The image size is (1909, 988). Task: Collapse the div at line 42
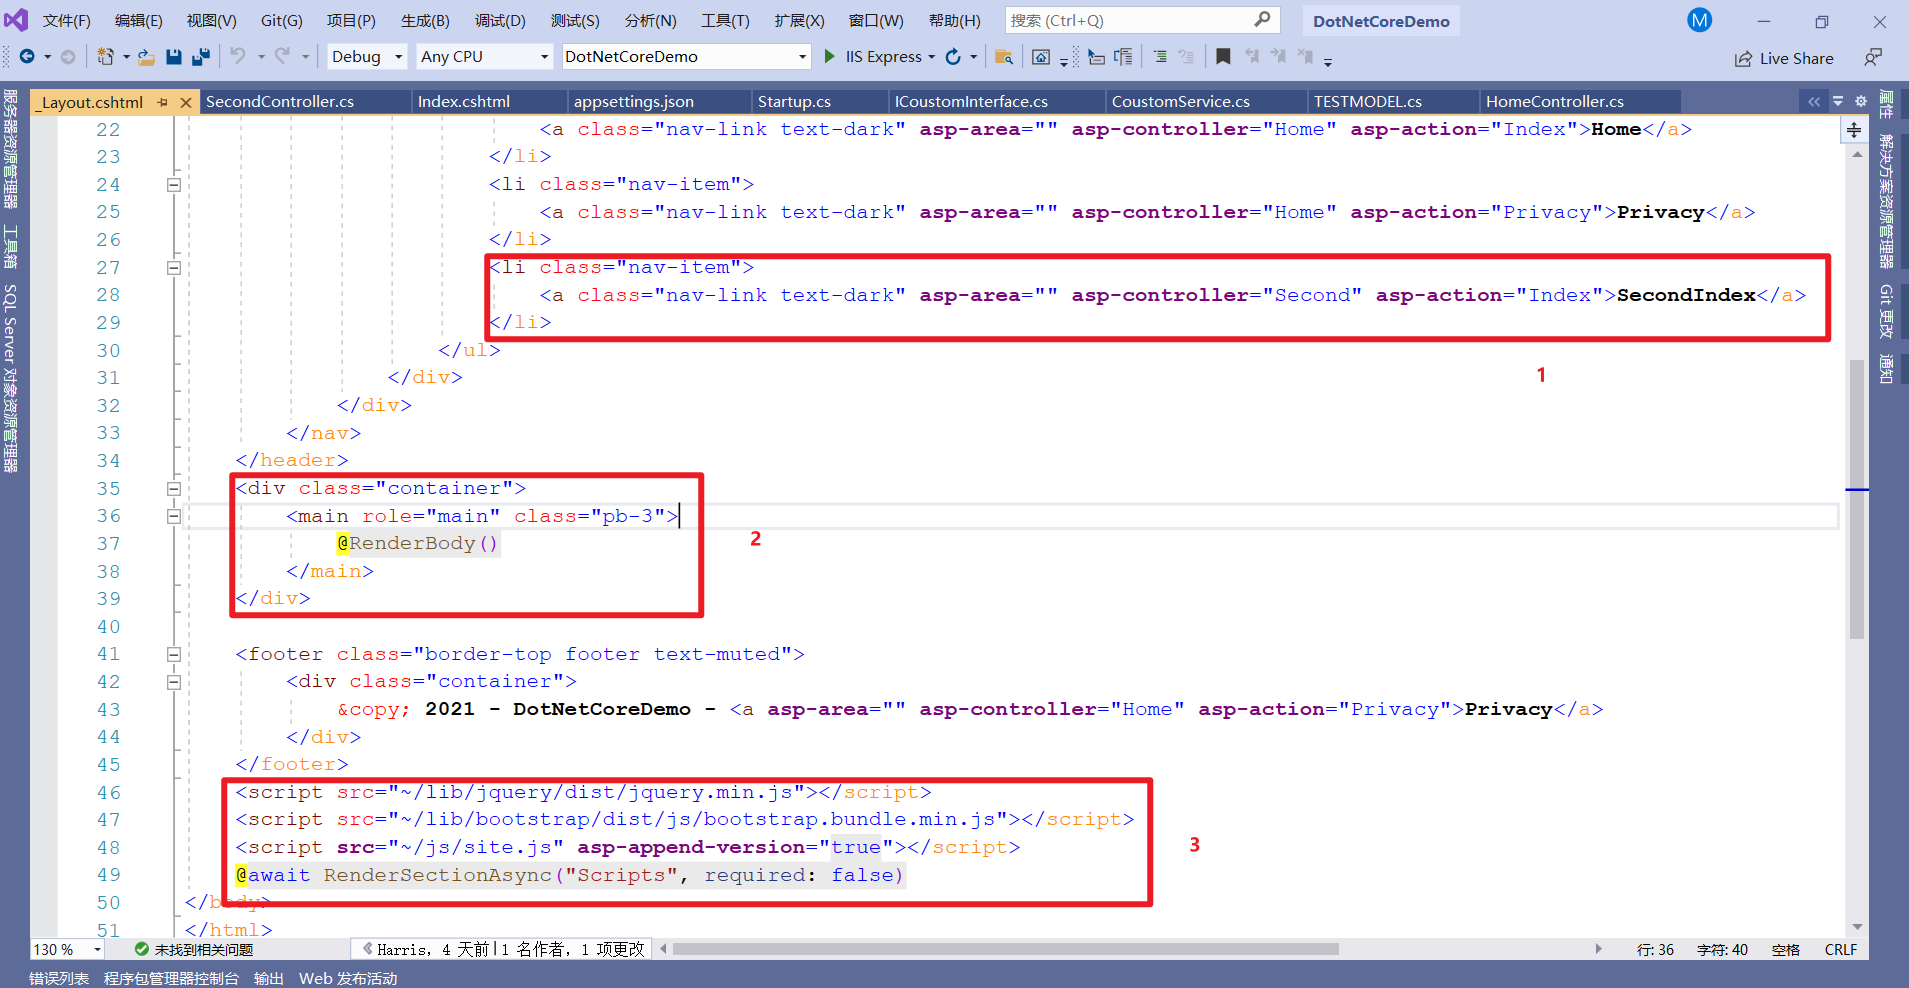pos(174,682)
